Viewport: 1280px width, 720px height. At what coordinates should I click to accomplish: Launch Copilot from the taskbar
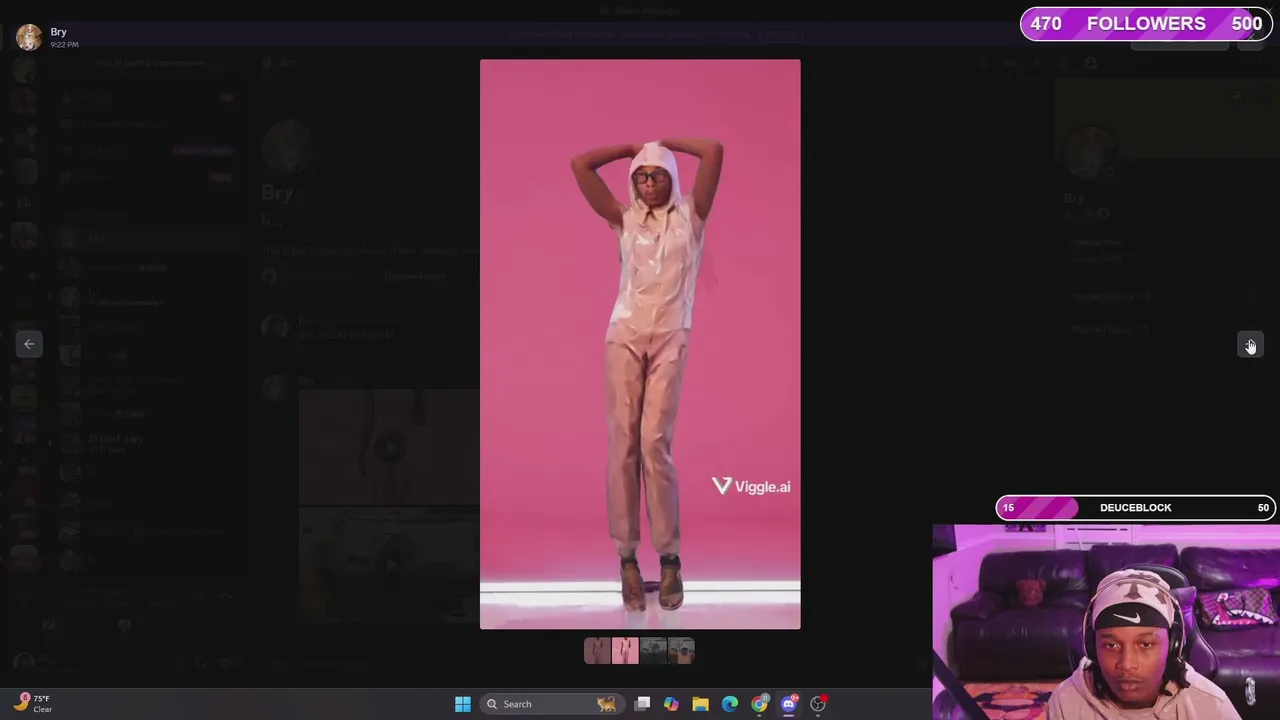pos(671,704)
